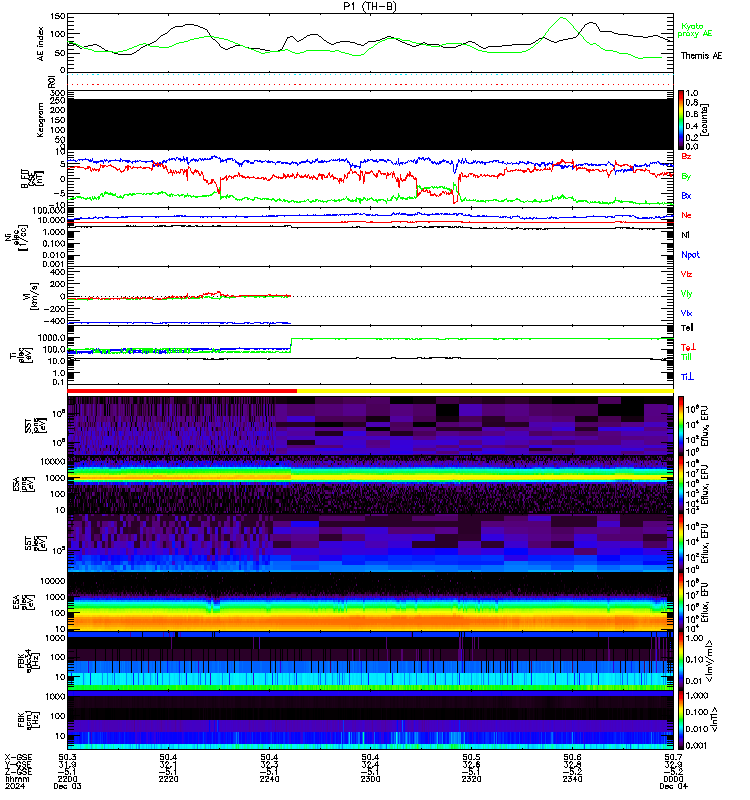Click the "hhmm" time-format label

pos(18,779)
